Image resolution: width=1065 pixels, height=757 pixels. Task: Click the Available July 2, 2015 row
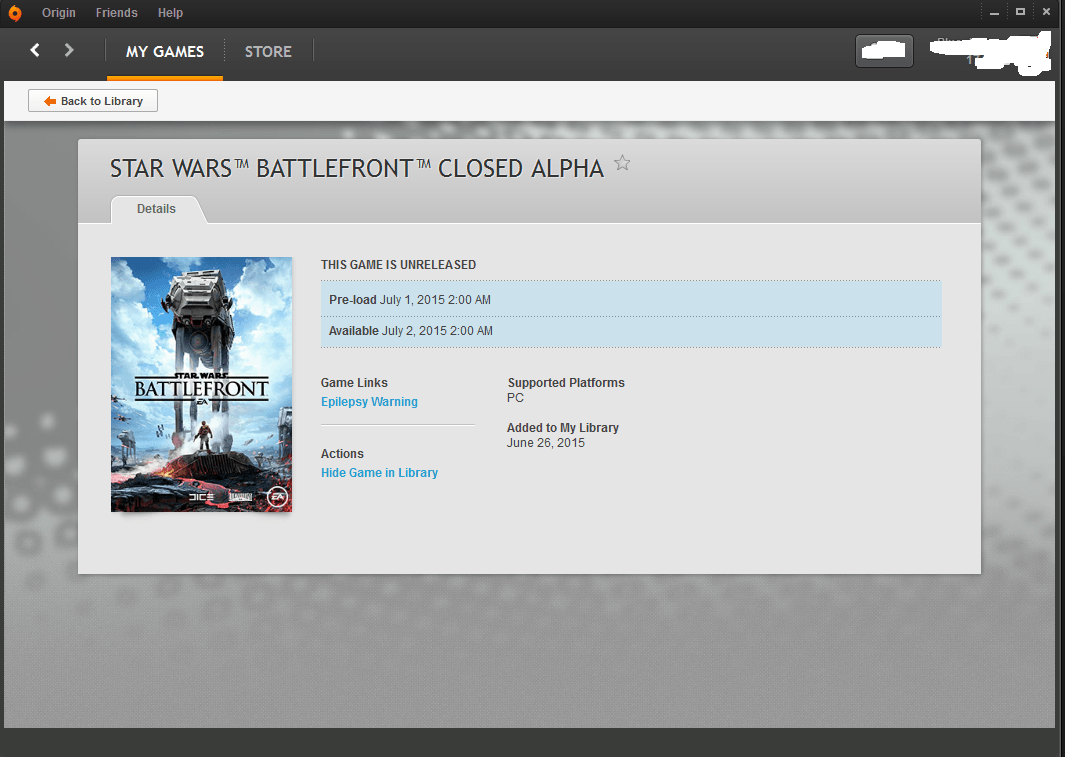click(x=631, y=331)
